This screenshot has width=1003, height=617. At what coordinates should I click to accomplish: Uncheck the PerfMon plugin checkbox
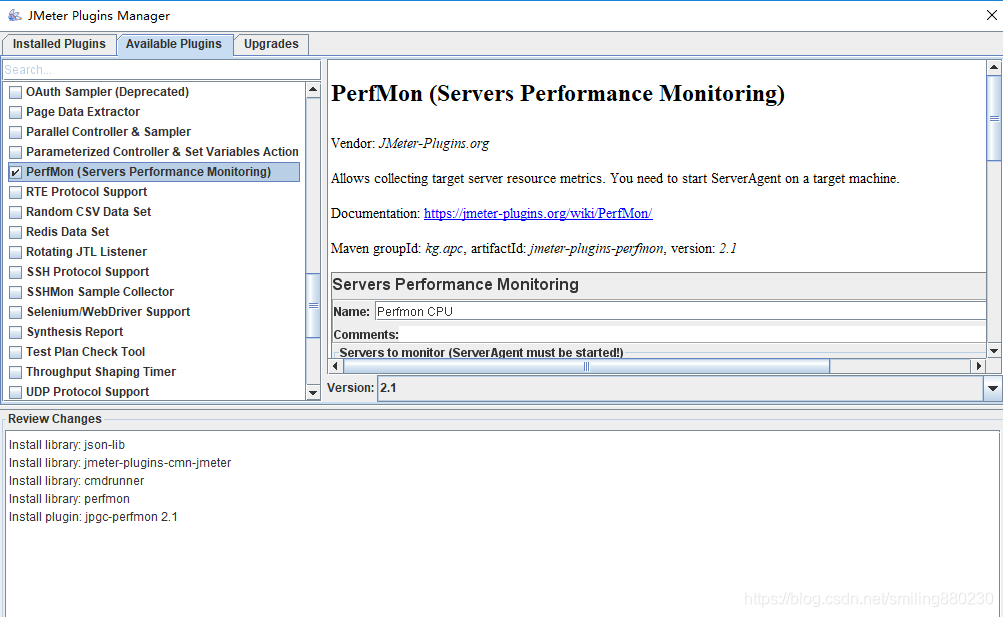coord(15,172)
